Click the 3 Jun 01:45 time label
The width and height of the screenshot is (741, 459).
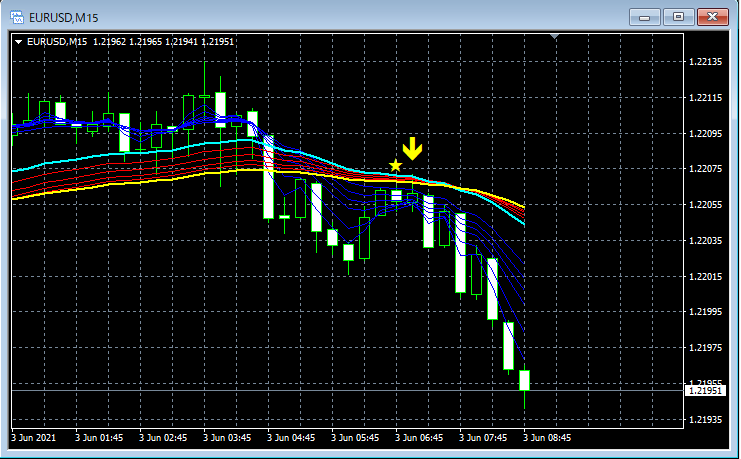(x=99, y=438)
